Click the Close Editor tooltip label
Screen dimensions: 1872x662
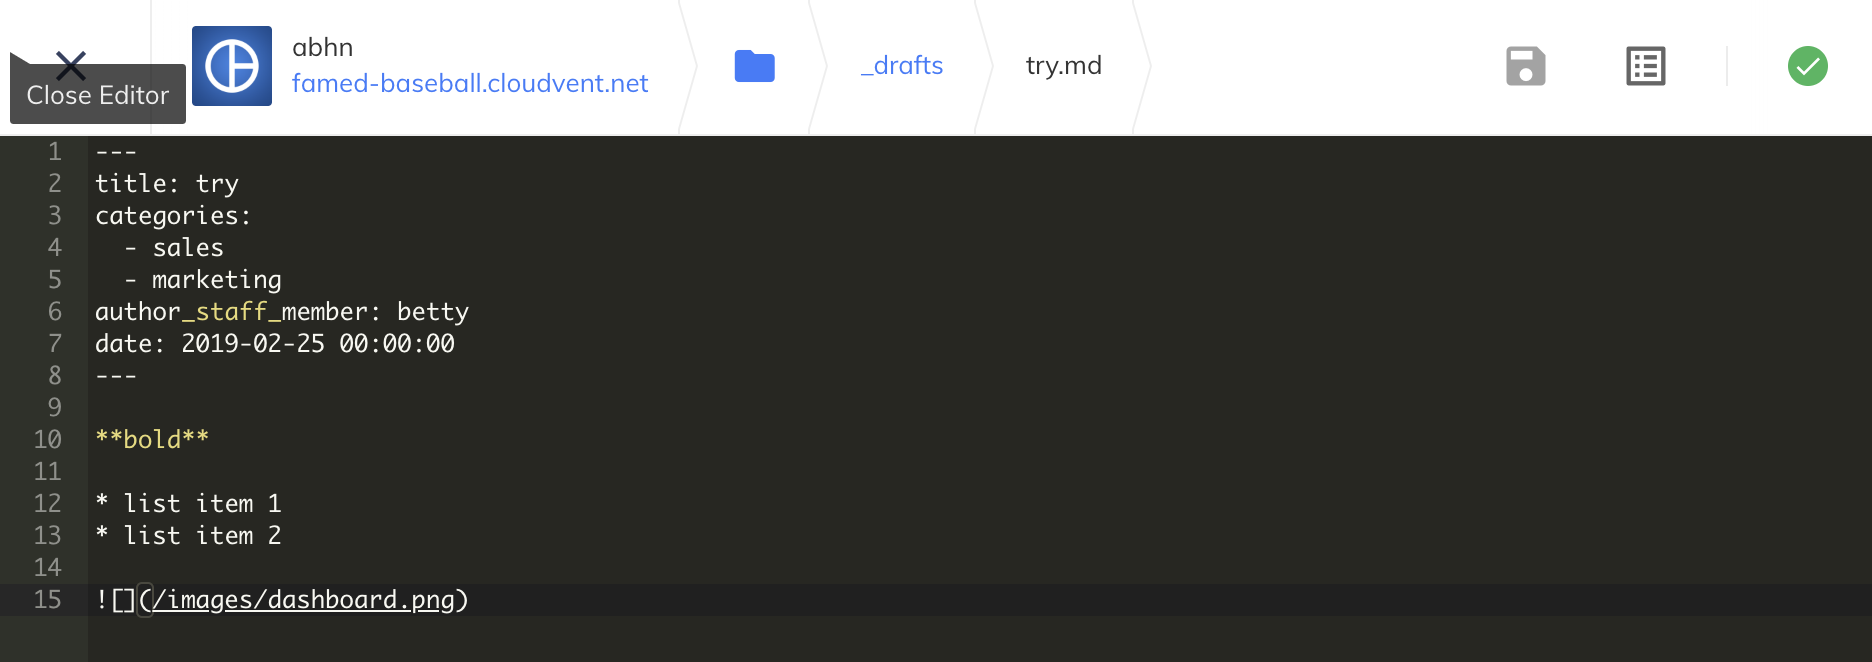point(98,95)
